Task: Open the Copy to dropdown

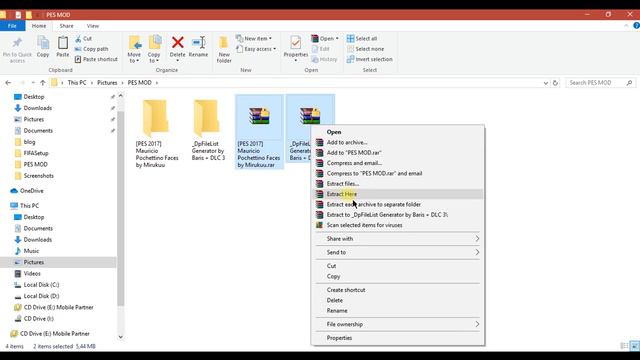Action: pos(154,49)
